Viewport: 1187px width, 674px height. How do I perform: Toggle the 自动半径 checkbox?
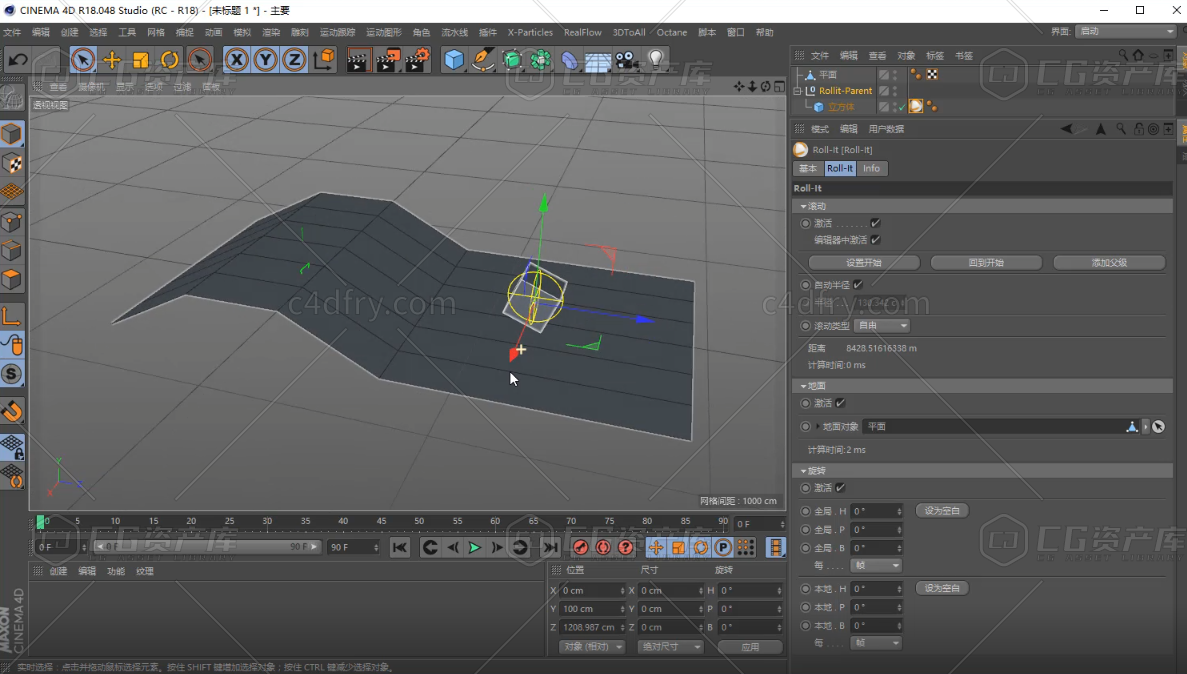tap(858, 285)
